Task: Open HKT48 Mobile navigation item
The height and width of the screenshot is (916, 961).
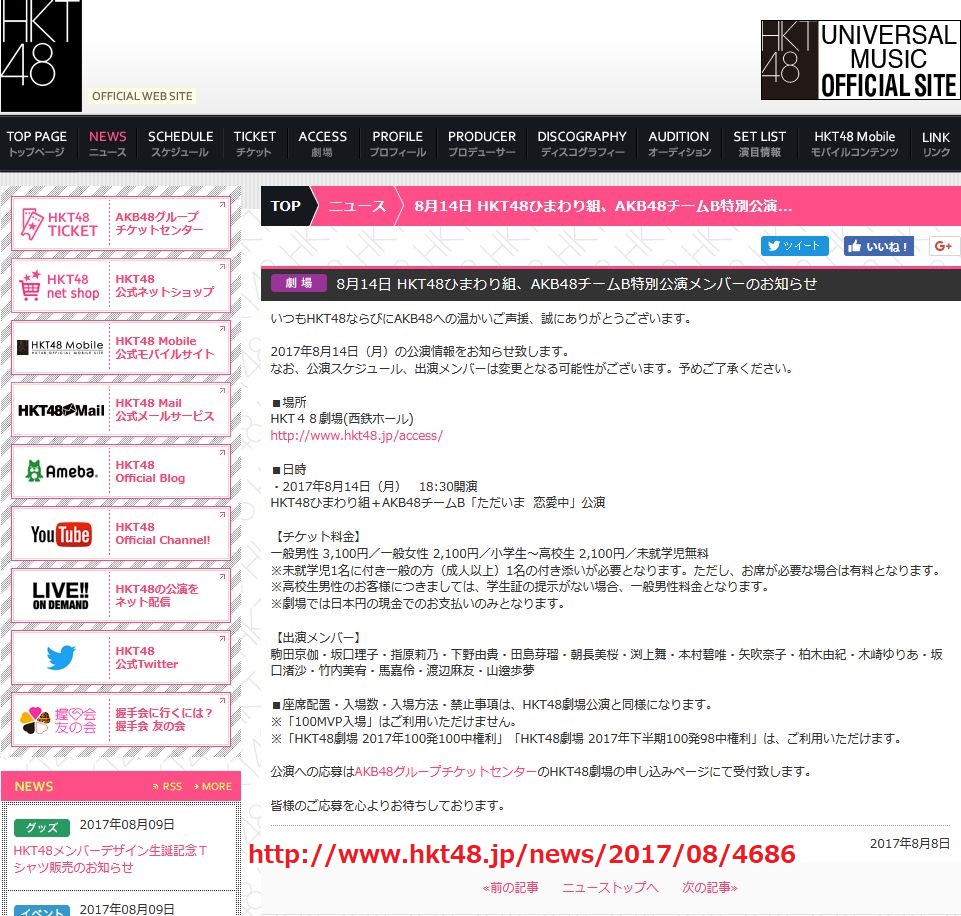Action: click(x=854, y=143)
